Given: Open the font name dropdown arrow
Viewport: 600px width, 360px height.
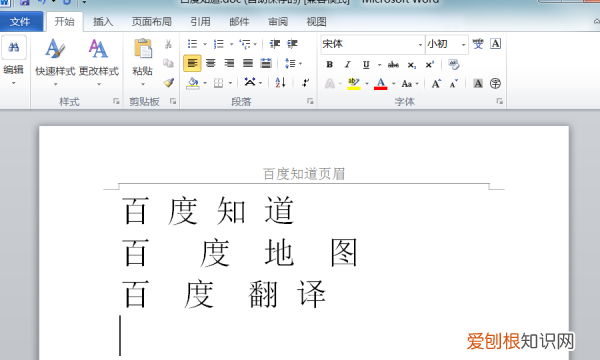Looking at the screenshot, I should 420,45.
